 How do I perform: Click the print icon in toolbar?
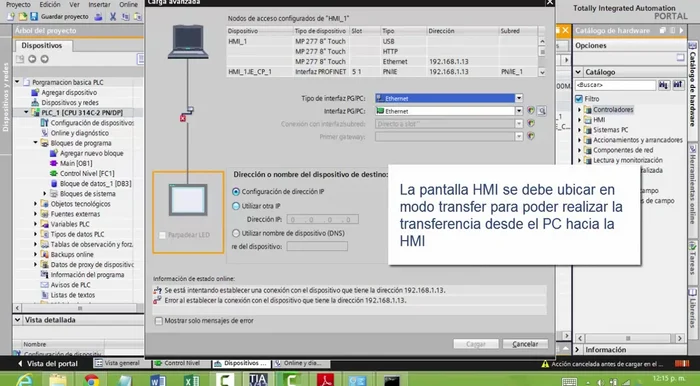[98, 17]
